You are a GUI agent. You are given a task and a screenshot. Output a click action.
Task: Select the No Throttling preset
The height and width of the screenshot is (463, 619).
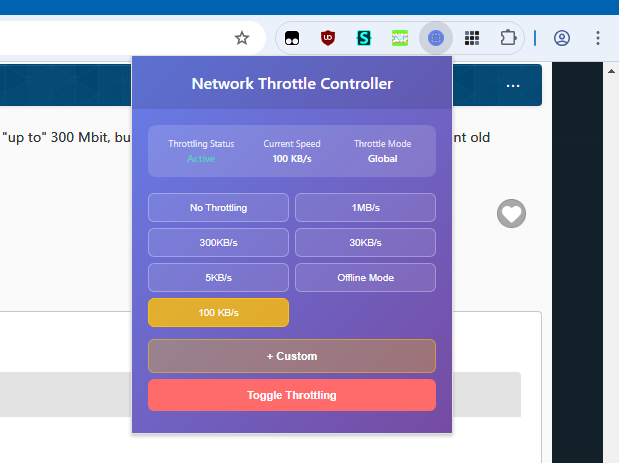218,208
